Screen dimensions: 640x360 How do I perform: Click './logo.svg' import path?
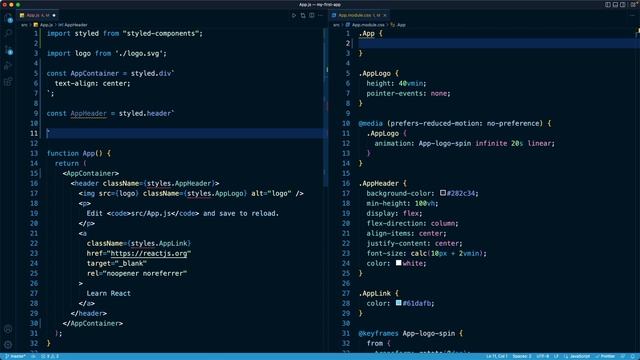pyautogui.click(x=139, y=53)
